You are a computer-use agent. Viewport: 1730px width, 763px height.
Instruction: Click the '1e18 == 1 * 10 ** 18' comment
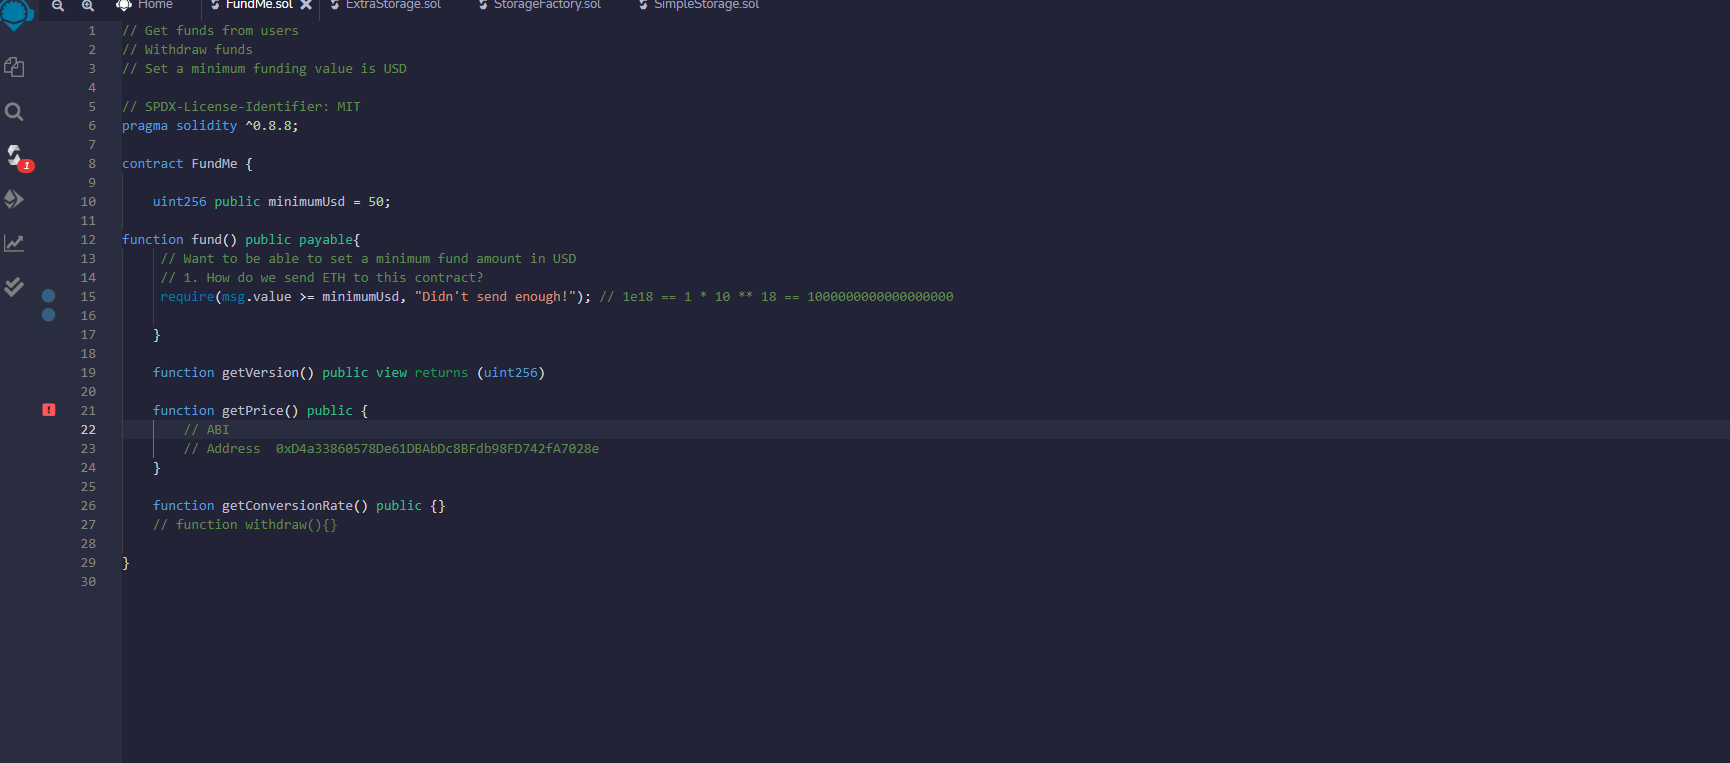(x=776, y=297)
